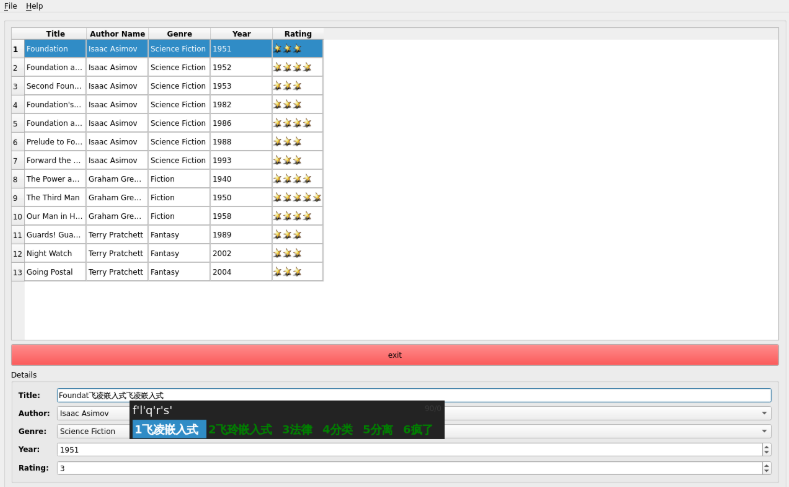
Task: Choose IME candidate 6 疯了
Action: pyautogui.click(x=418, y=429)
